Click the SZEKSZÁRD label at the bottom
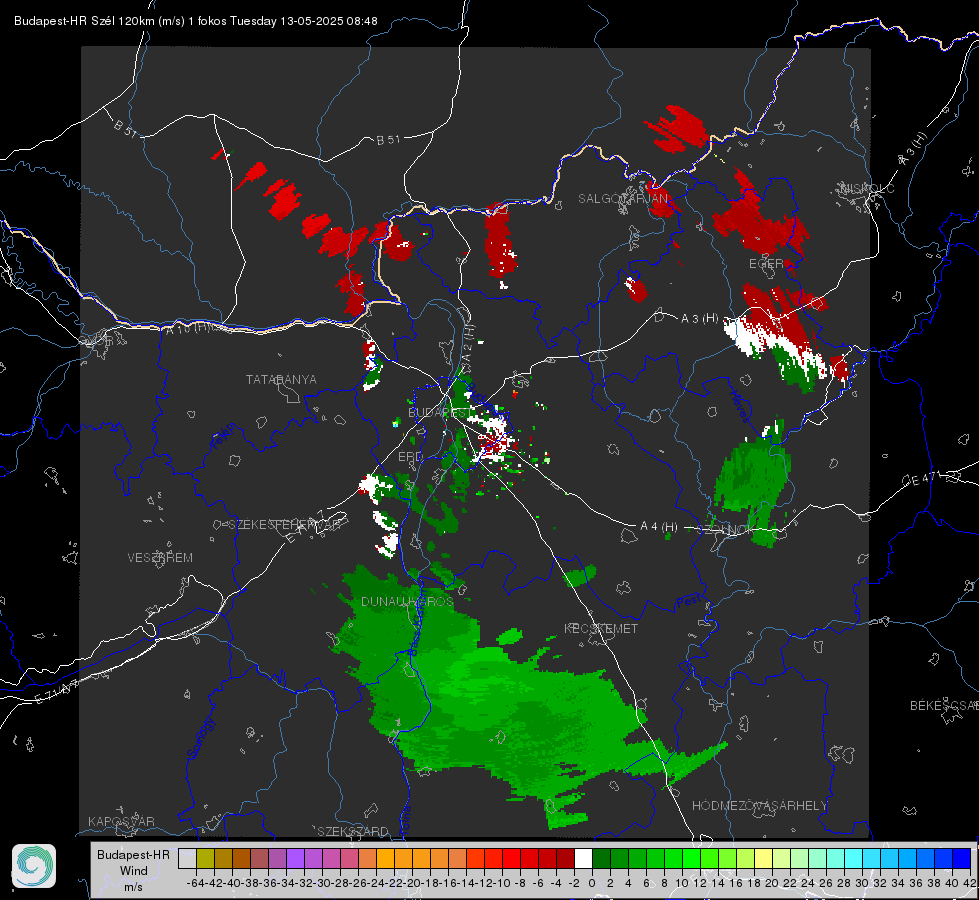The image size is (979, 900). click(353, 831)
